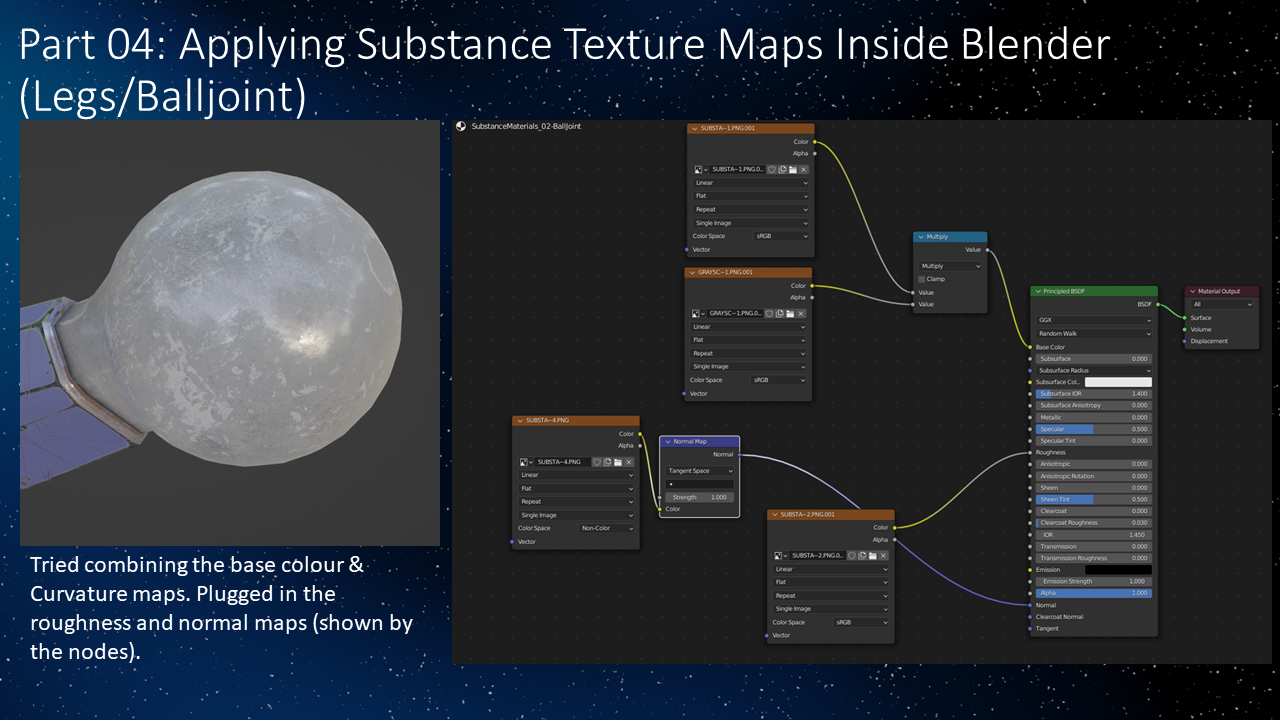This screenshot has height=720, width=1280.
Task: Collapse the Multiply node header arrow
Action: tap(921, 237)
